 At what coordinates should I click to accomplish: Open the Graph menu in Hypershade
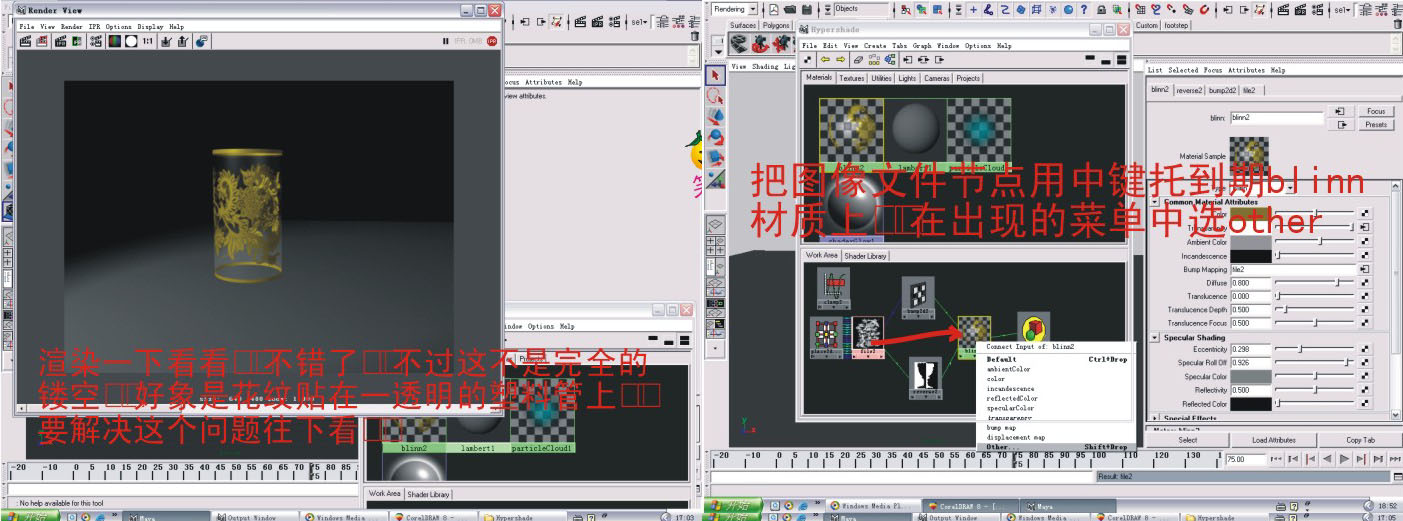pyautogui.click(x=922, y=46)
